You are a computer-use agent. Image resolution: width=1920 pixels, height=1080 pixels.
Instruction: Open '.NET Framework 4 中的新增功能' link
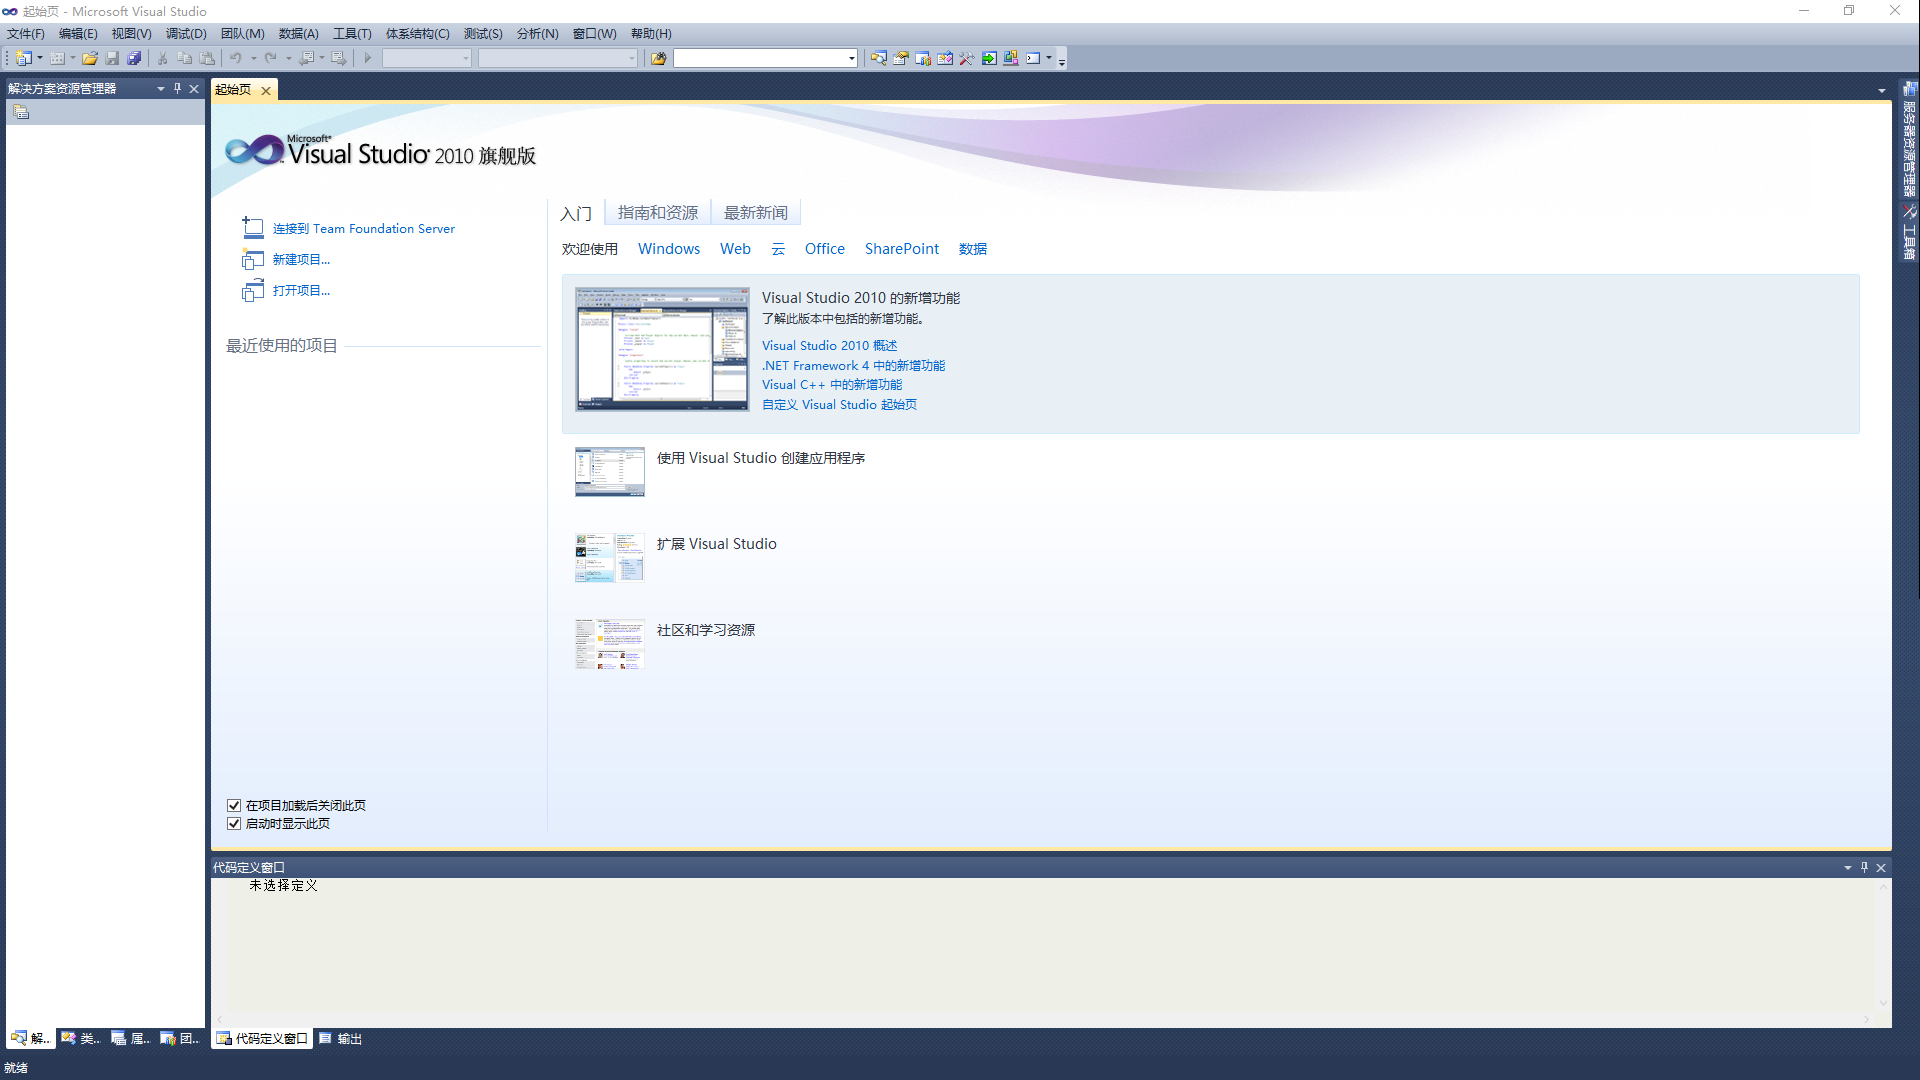coord(853,365)
